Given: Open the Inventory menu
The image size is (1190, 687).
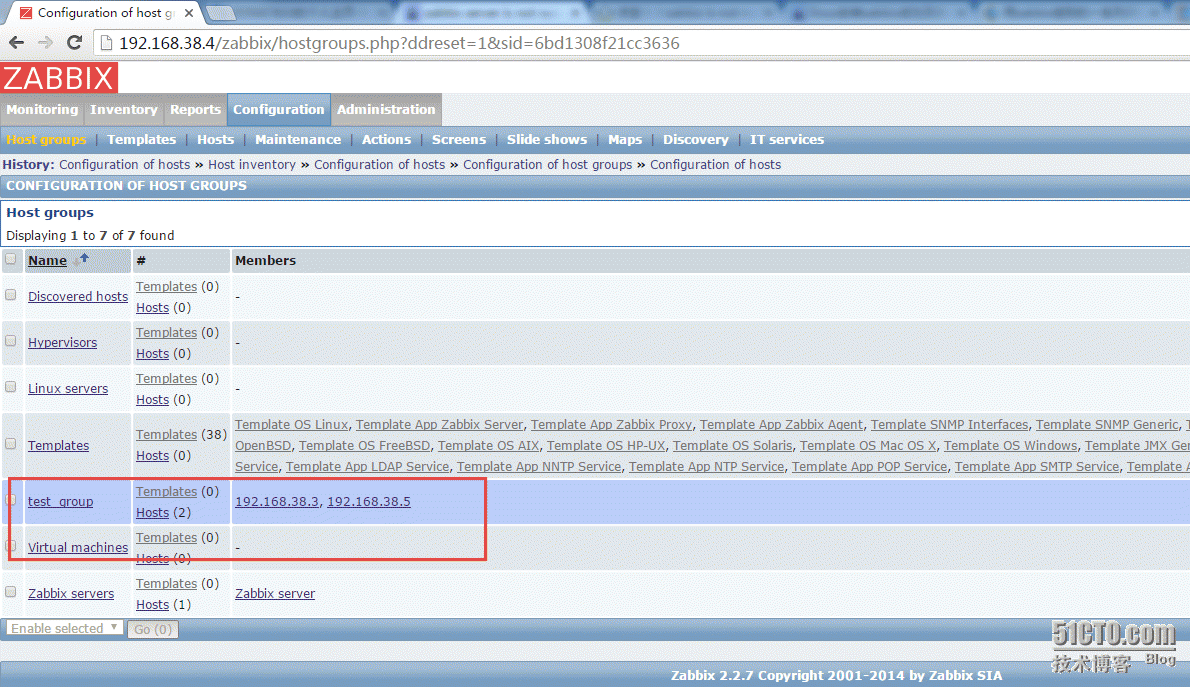Looking at the screenshot, I should (x=124, y=109).
